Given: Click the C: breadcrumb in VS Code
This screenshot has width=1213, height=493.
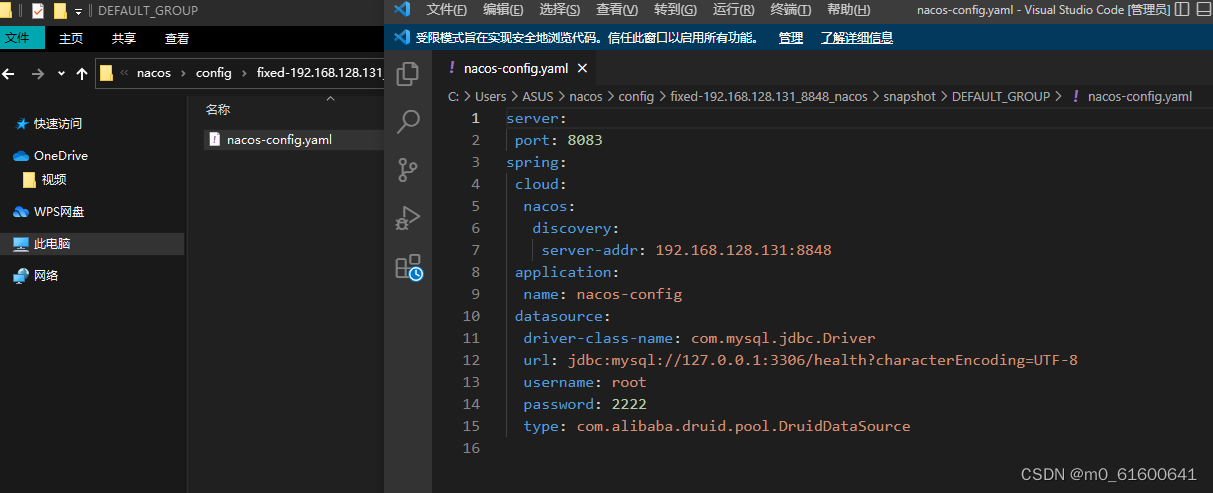Looking at the screenshot, I should click(453, 97).
